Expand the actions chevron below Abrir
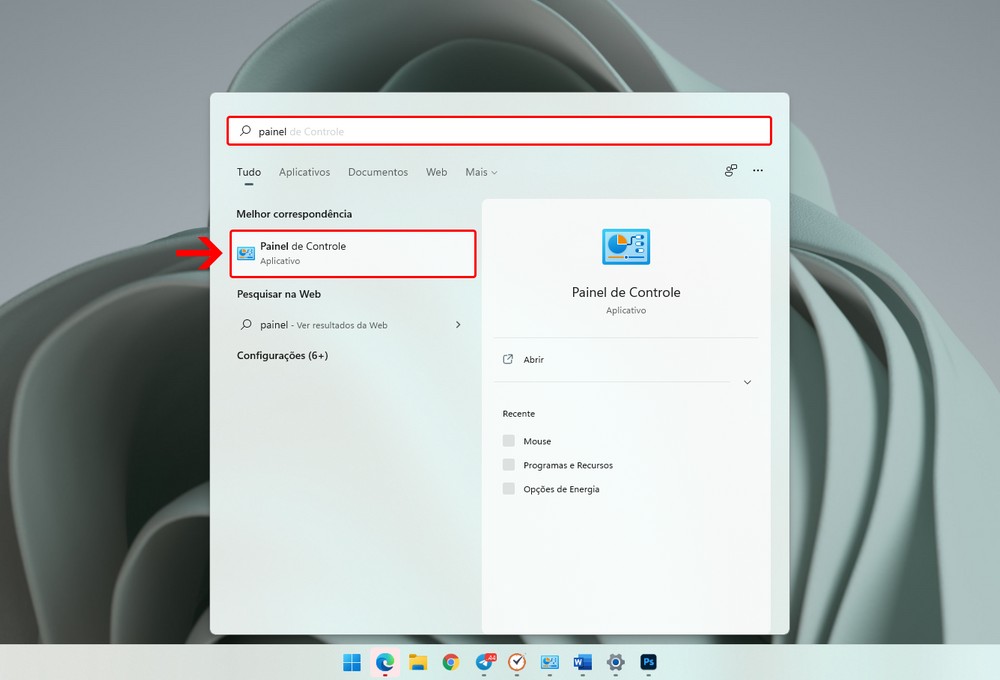This screenshot has width=1000, height=680. pyautogui.click(x=747, y=382)
